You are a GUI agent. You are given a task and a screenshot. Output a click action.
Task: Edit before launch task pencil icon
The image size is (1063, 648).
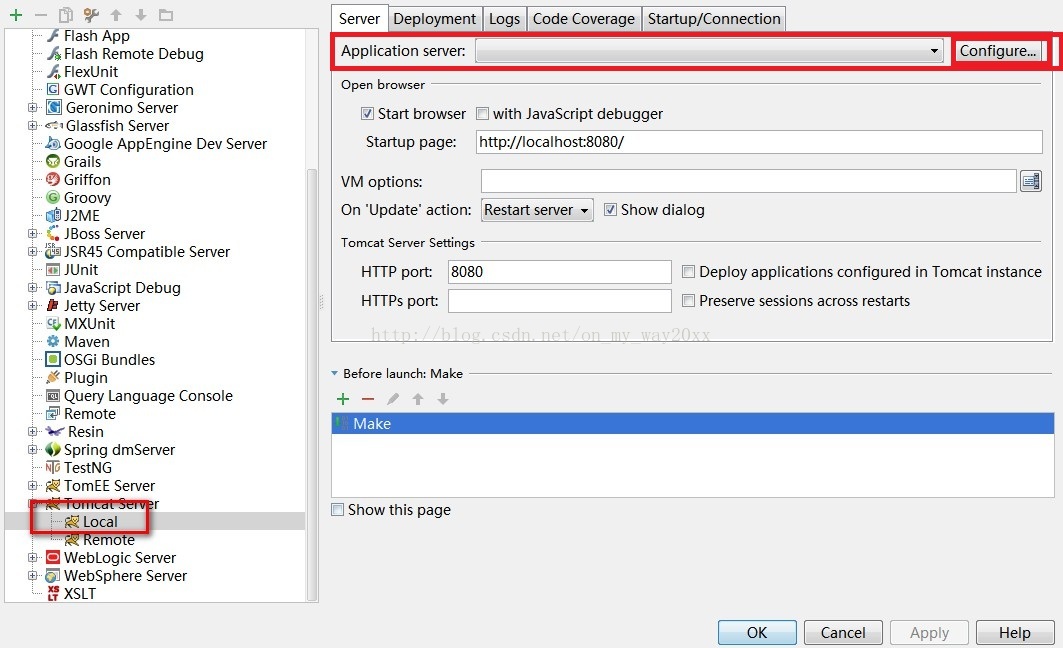point(393,399)
